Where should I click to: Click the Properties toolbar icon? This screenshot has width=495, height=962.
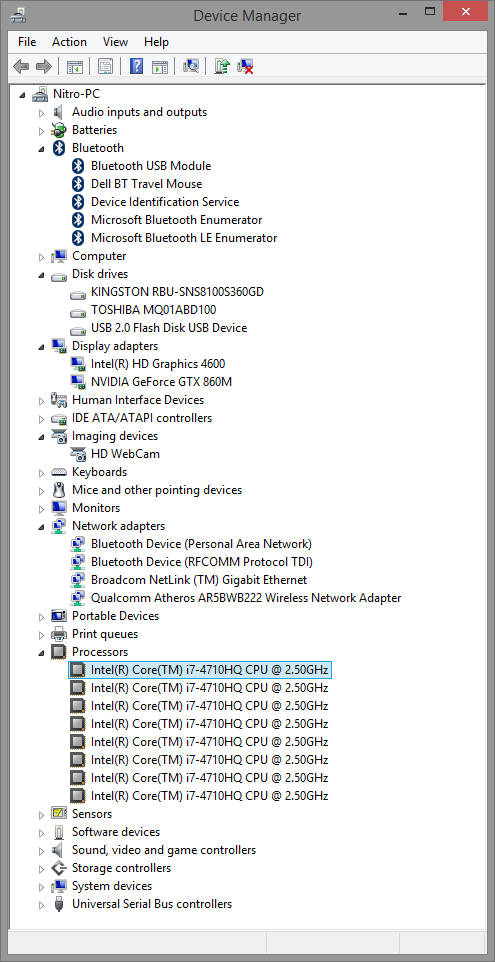(x=105, y=66)
